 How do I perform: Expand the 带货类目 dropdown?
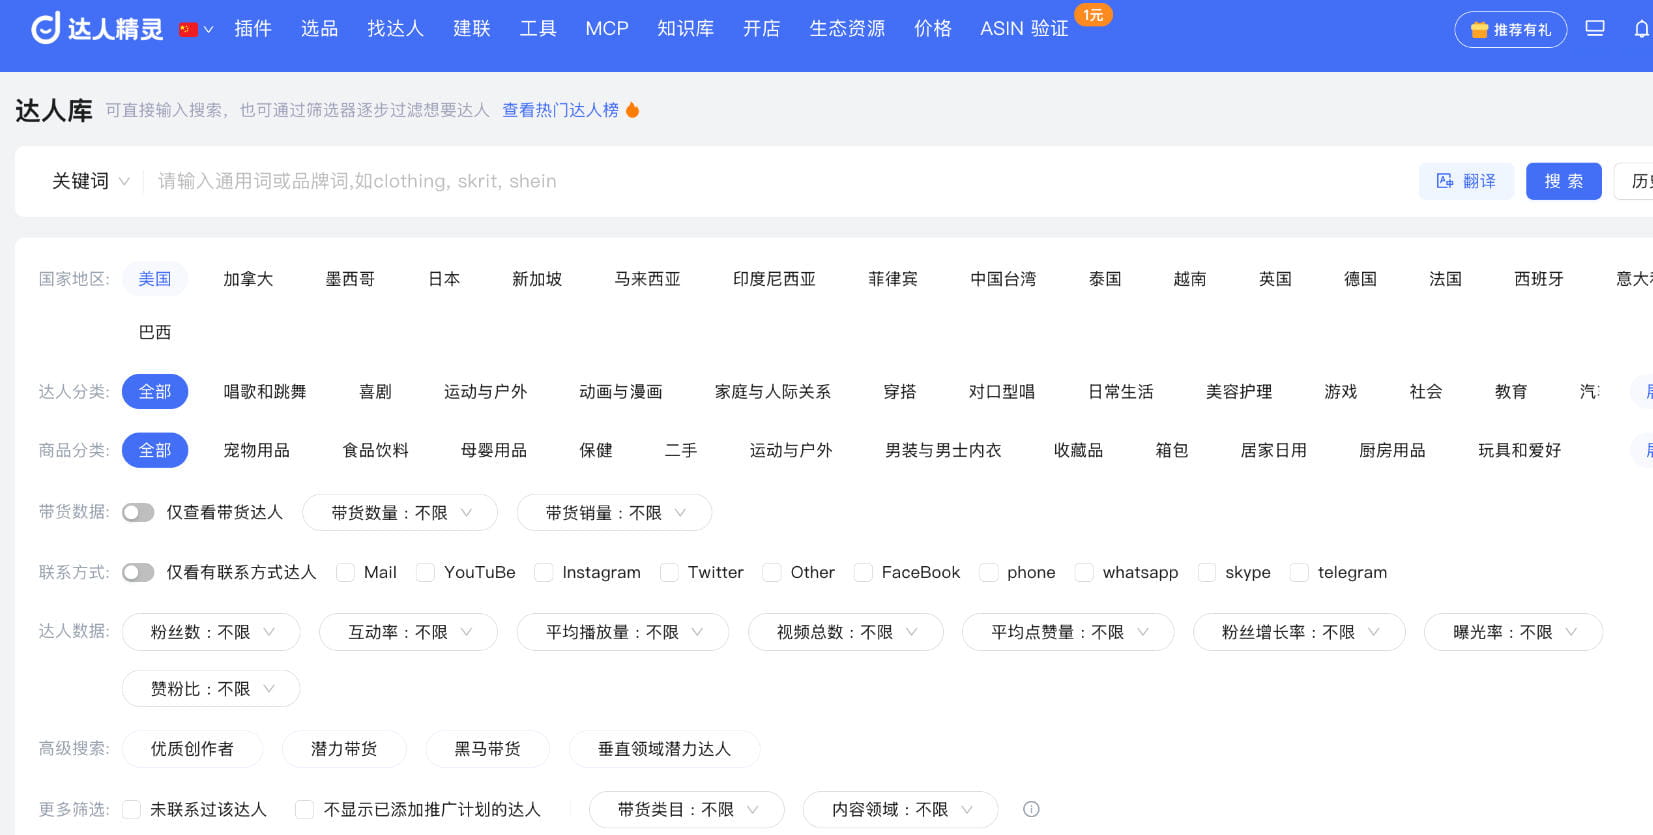pyautogui.click(x=687, y=809)
